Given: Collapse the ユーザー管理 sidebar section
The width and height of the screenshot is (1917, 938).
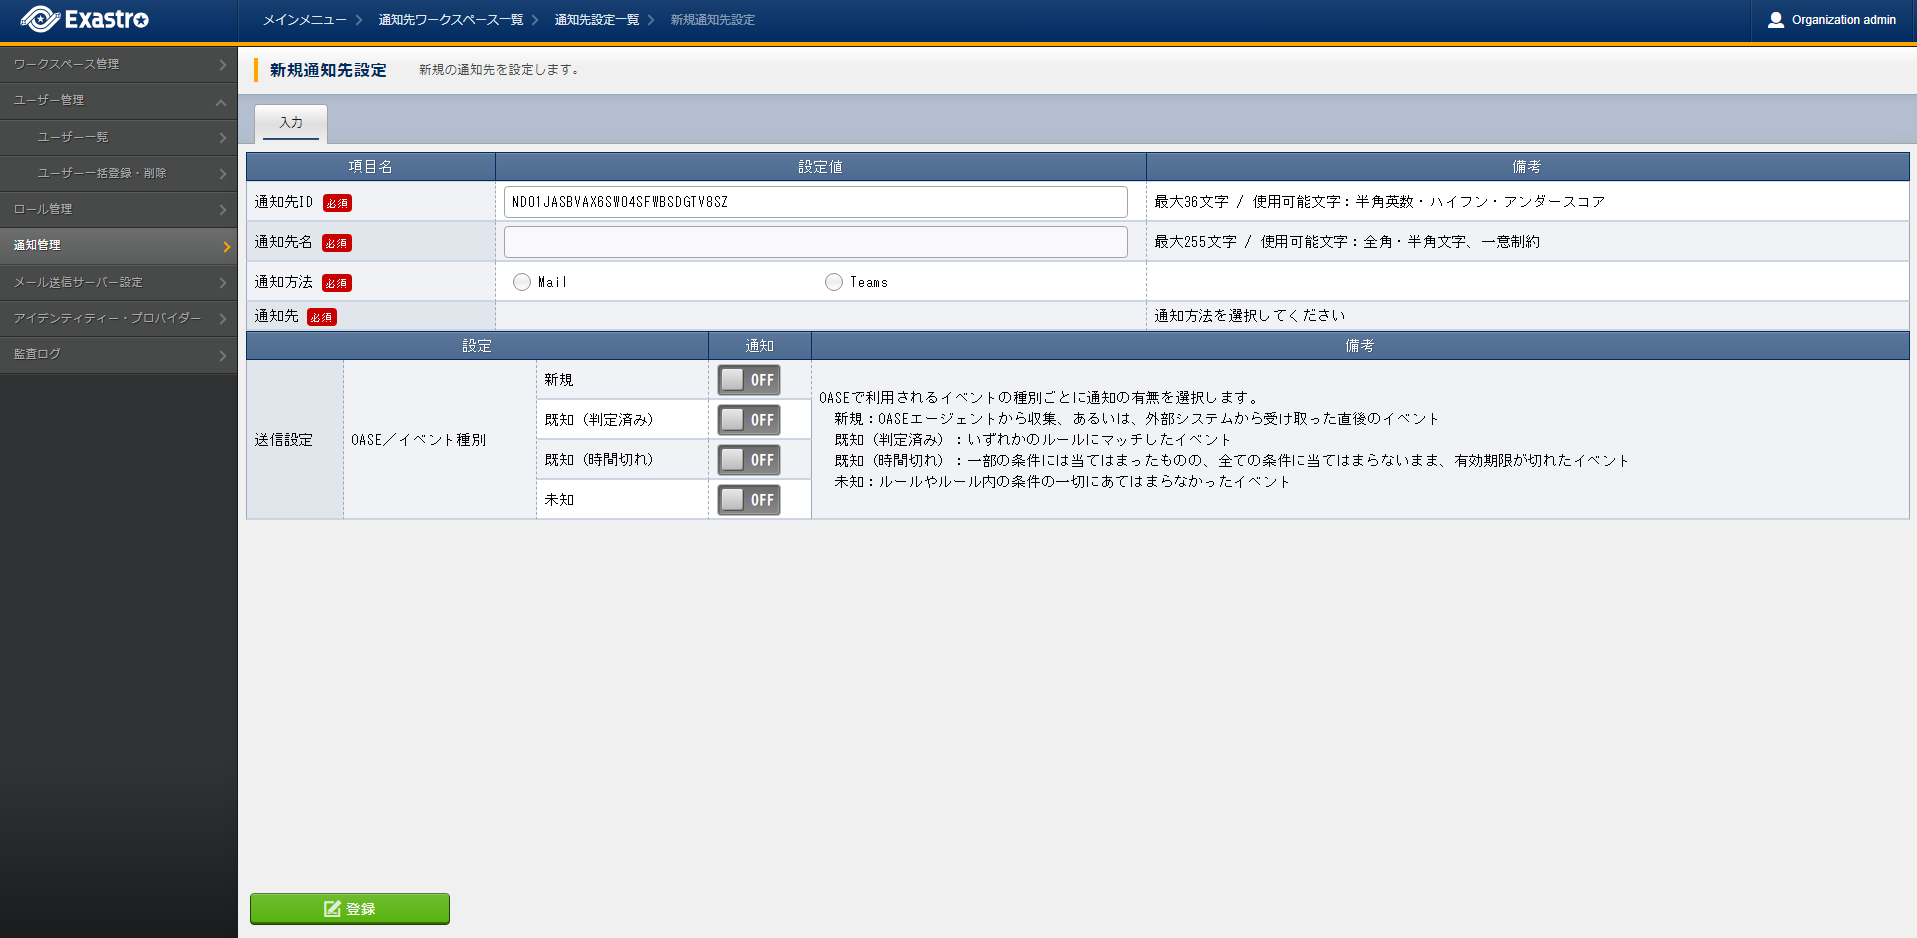Looking at the screenshot, I should pos(220,101).
